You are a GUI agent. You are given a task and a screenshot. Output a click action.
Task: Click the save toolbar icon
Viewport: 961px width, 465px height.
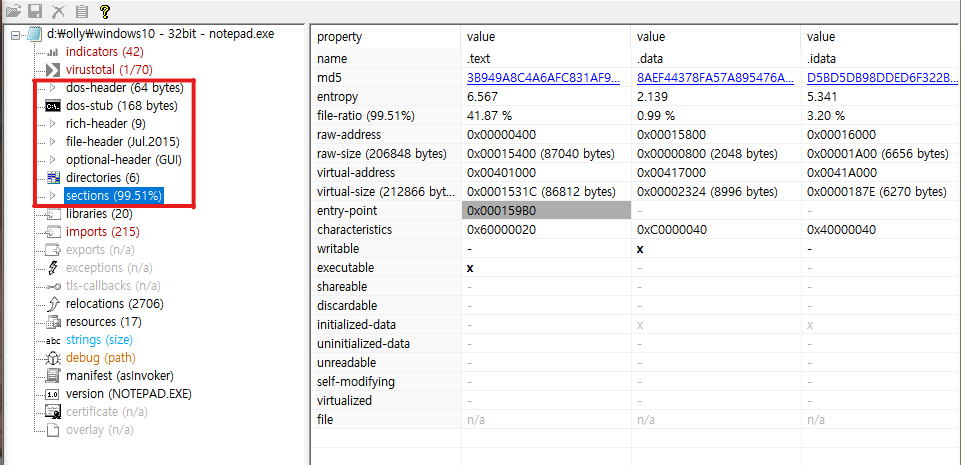pos(35,10)
